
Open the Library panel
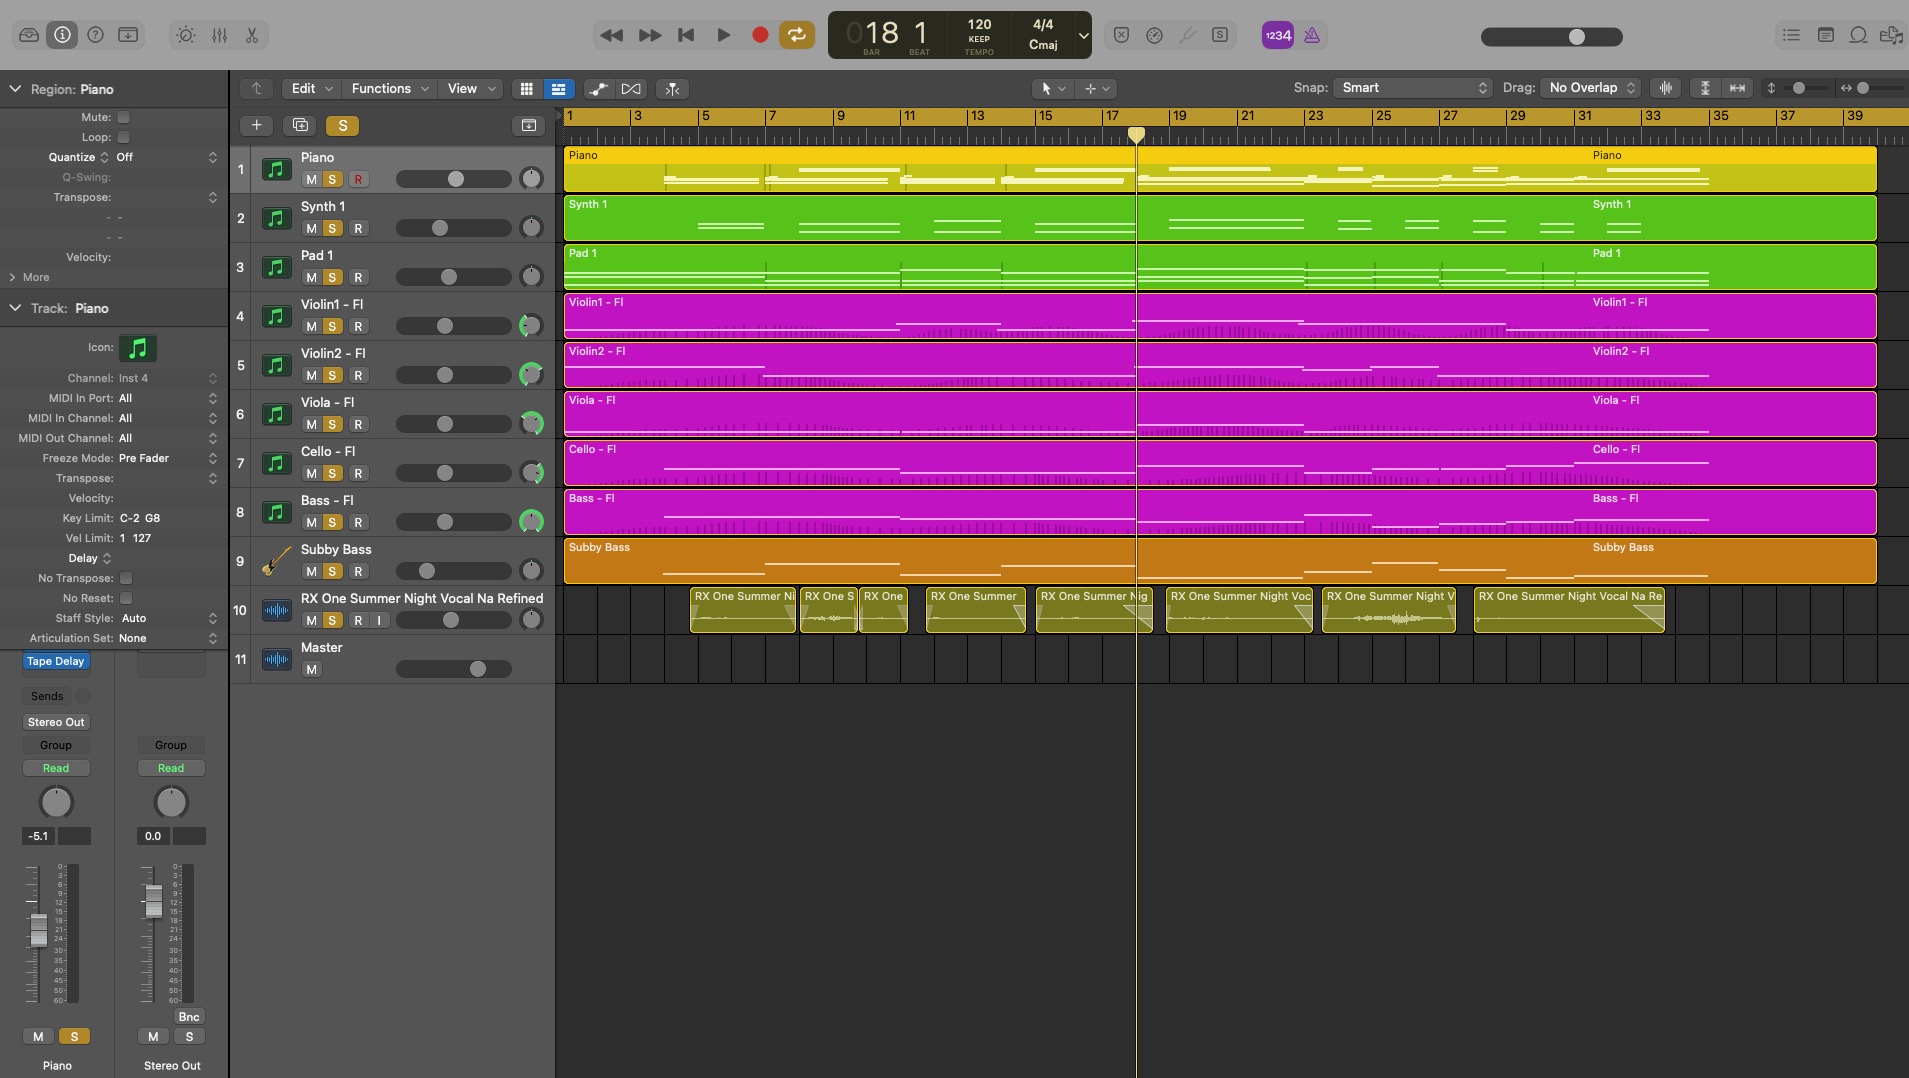click(x=29, y=35)
